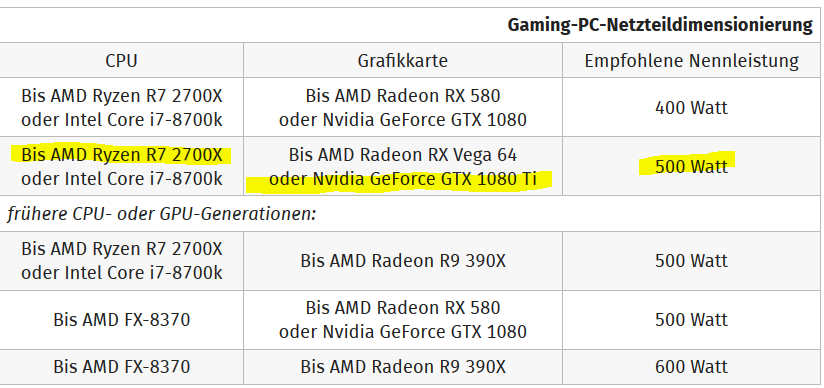This screenshot has width=824, height=388.
Task: Click the first row's Bis AMD Radeon RX 580 text
Action: coord(403,96)
